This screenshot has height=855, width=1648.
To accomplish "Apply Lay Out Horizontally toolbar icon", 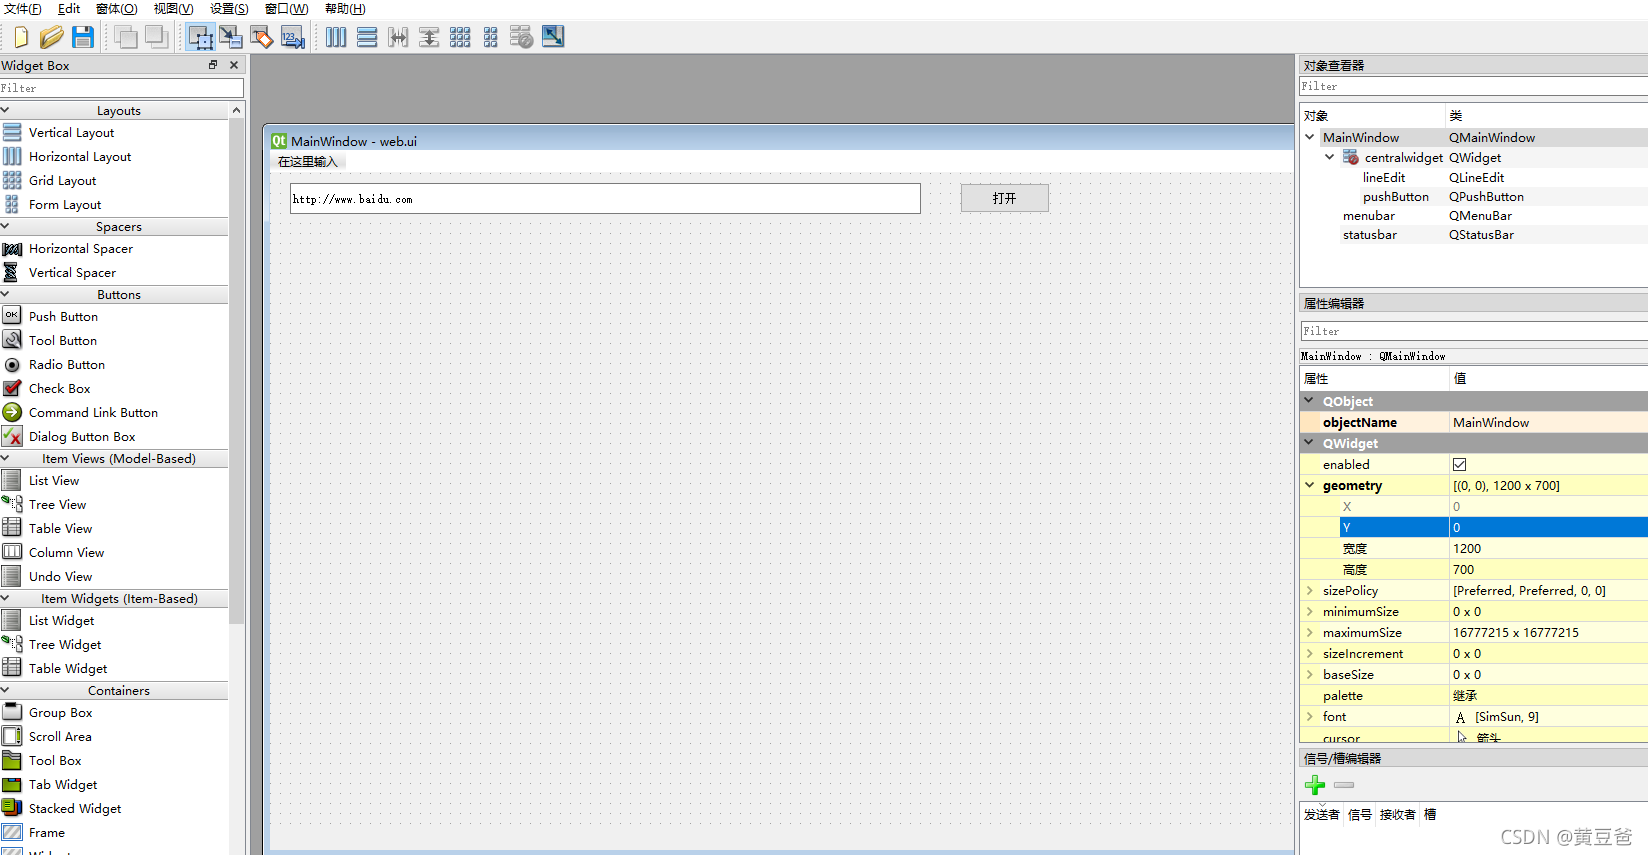I will pos(336,38).
